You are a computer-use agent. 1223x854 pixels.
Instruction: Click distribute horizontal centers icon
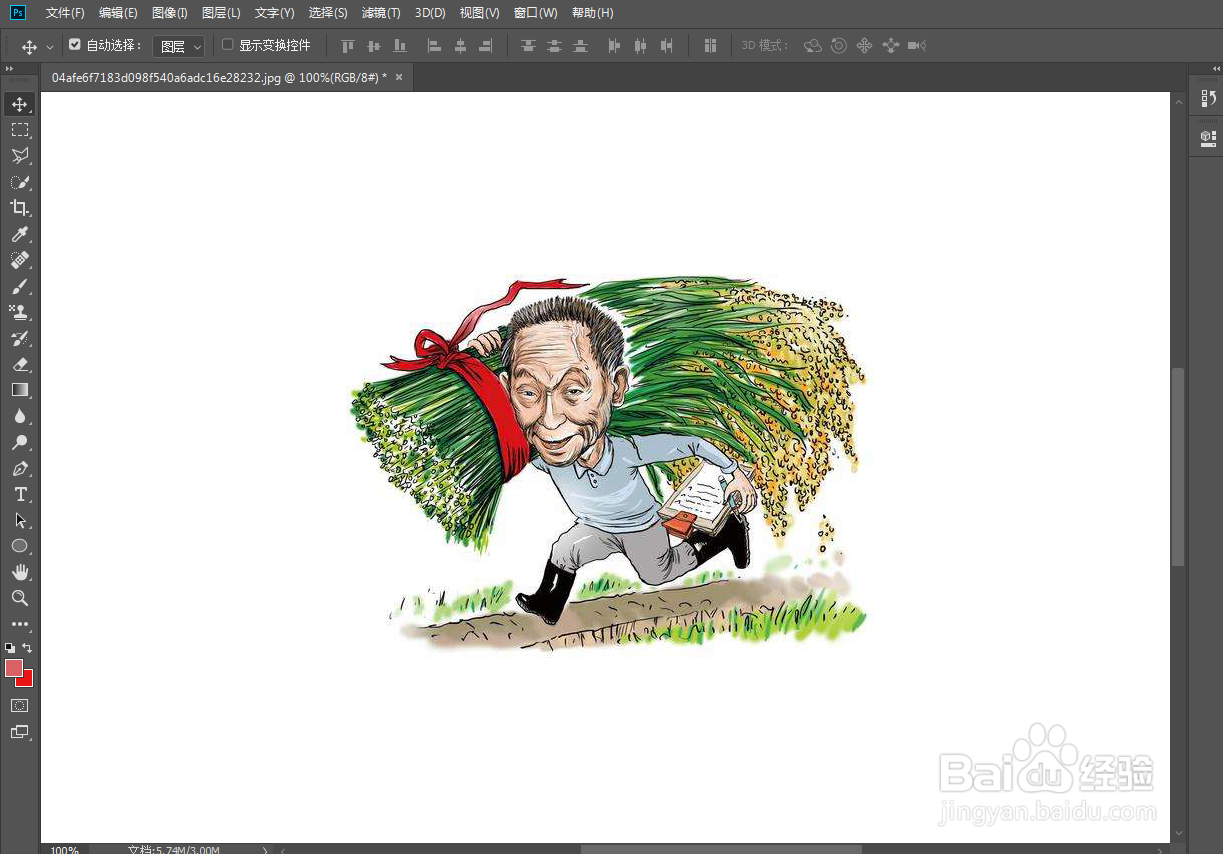[640, 46]
